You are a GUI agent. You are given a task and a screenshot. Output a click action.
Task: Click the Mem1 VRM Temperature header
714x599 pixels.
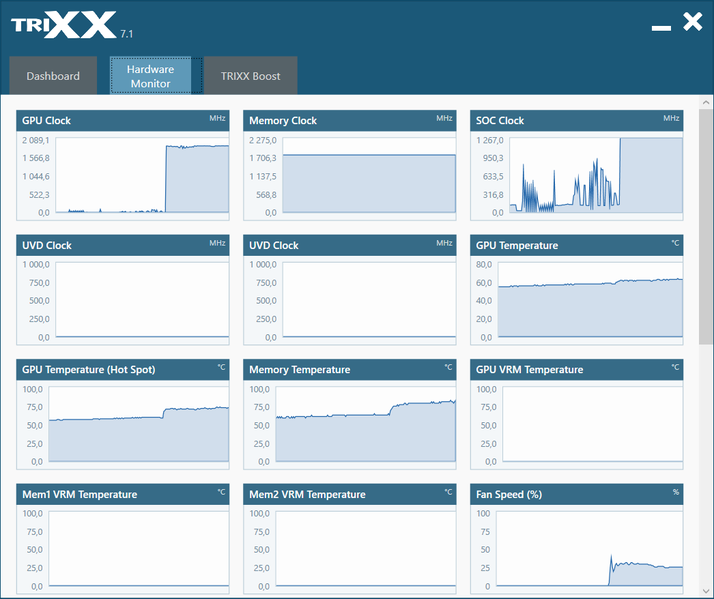(123, 494)
